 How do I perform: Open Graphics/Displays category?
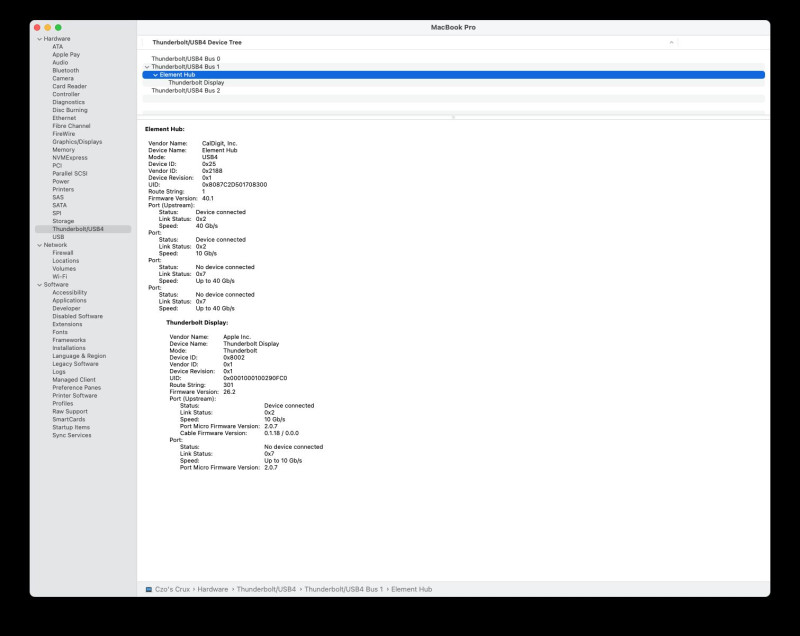pos(77,142)
